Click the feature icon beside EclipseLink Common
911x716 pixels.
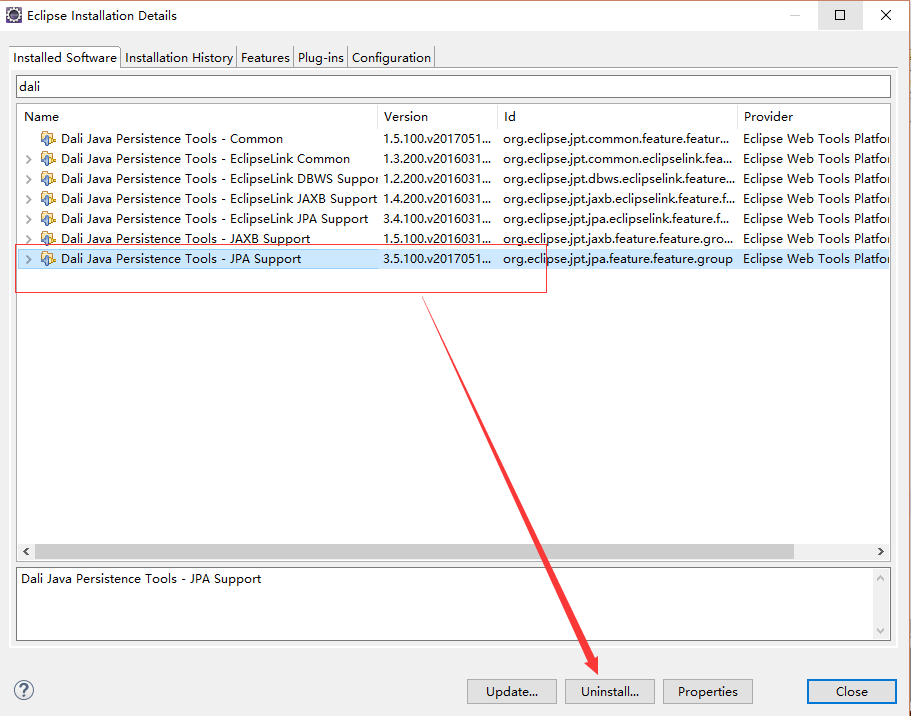(x=48, y=159)
